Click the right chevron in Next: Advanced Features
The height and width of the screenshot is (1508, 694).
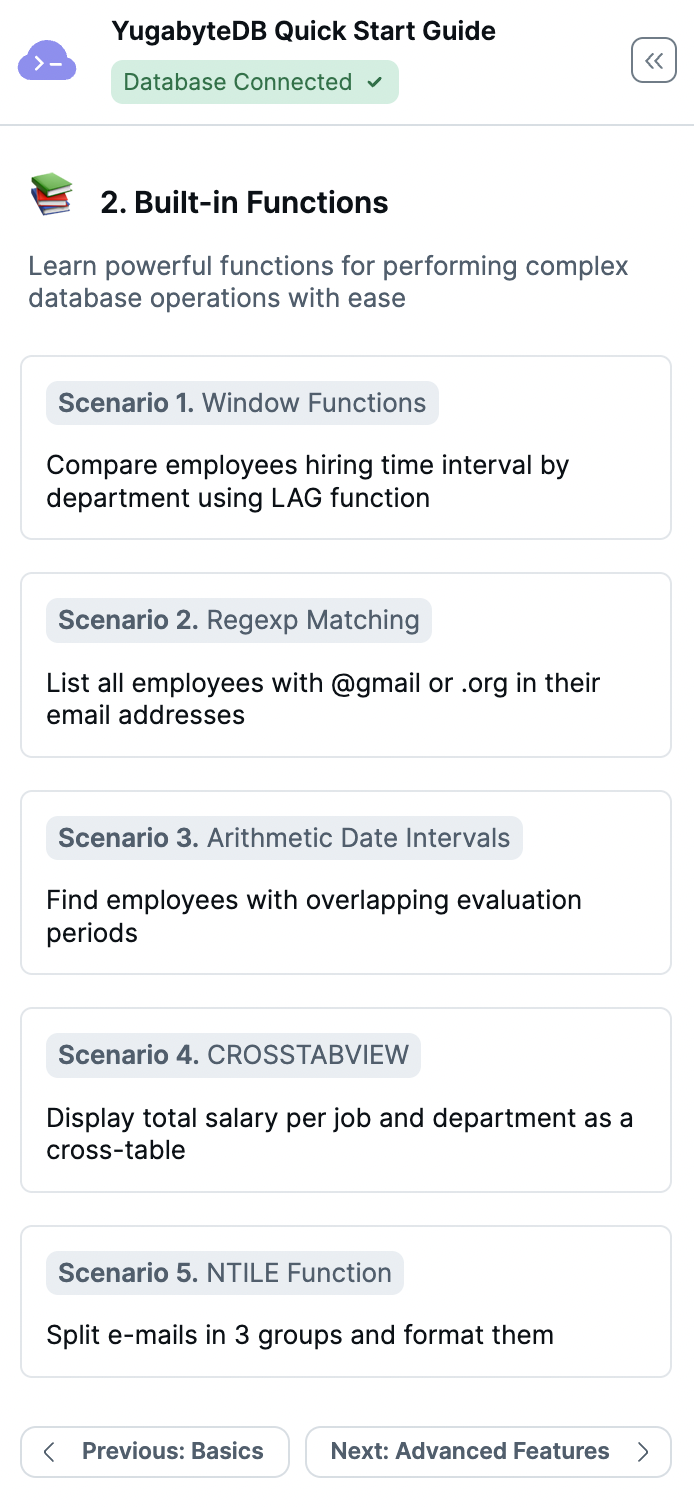pos(643,1452)
